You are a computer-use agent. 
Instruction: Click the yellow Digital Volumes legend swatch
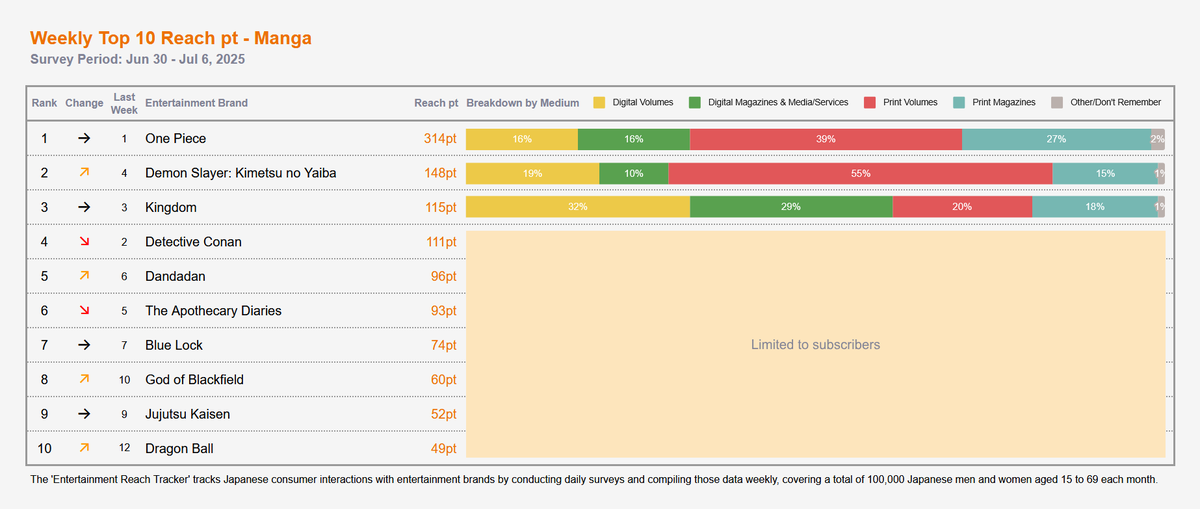coord(600,103)
